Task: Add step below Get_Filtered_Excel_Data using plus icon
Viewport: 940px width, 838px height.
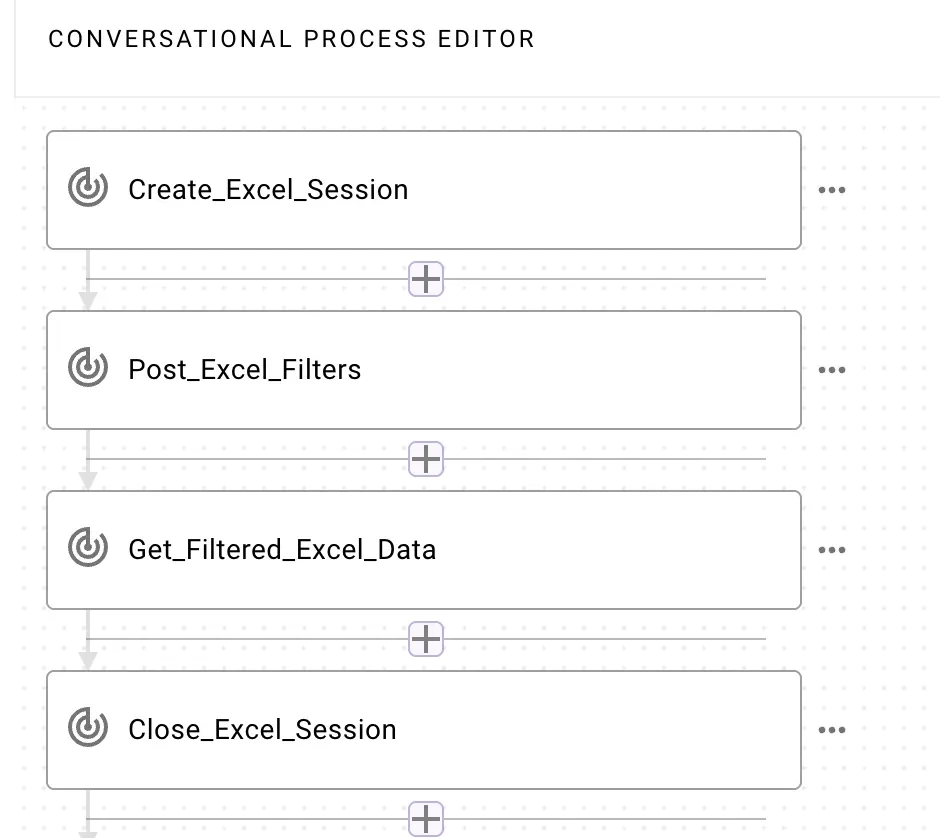Action: point(426,639)
